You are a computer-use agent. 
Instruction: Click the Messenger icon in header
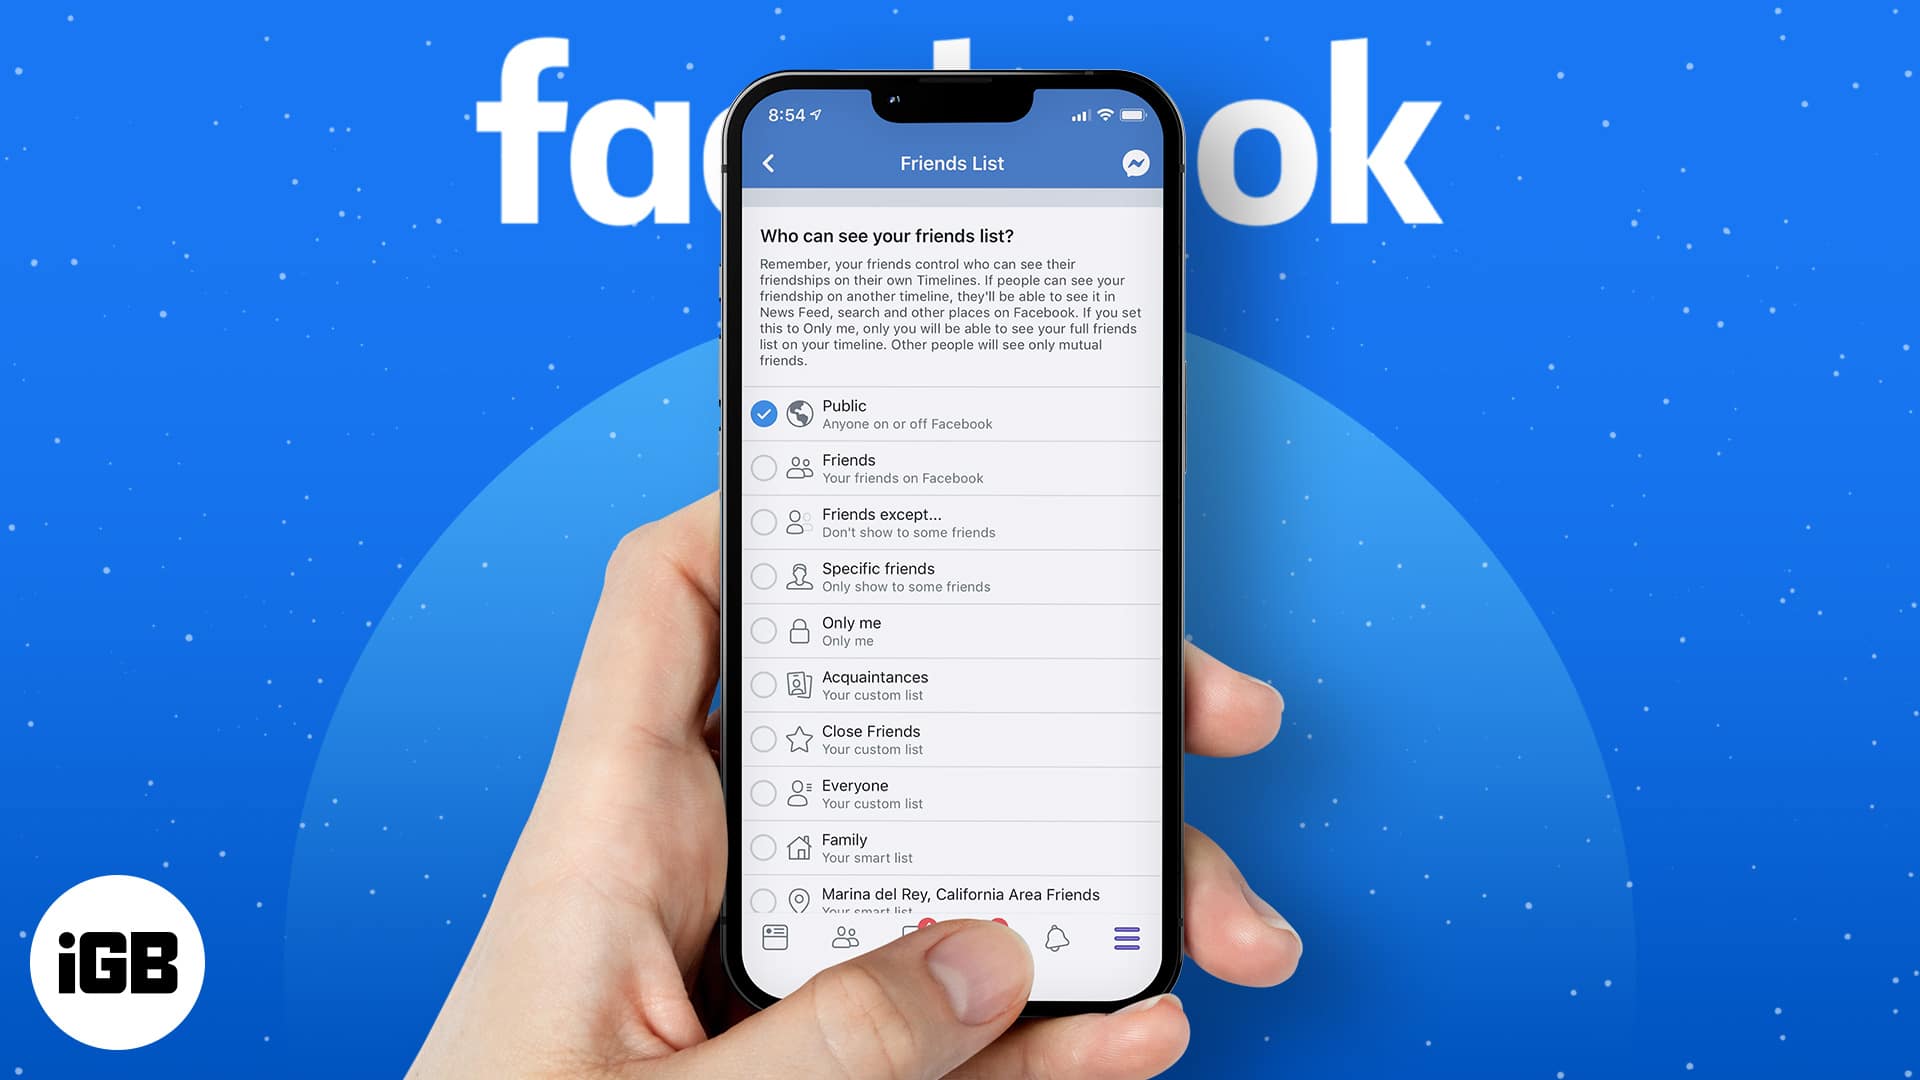[1134, 162]
